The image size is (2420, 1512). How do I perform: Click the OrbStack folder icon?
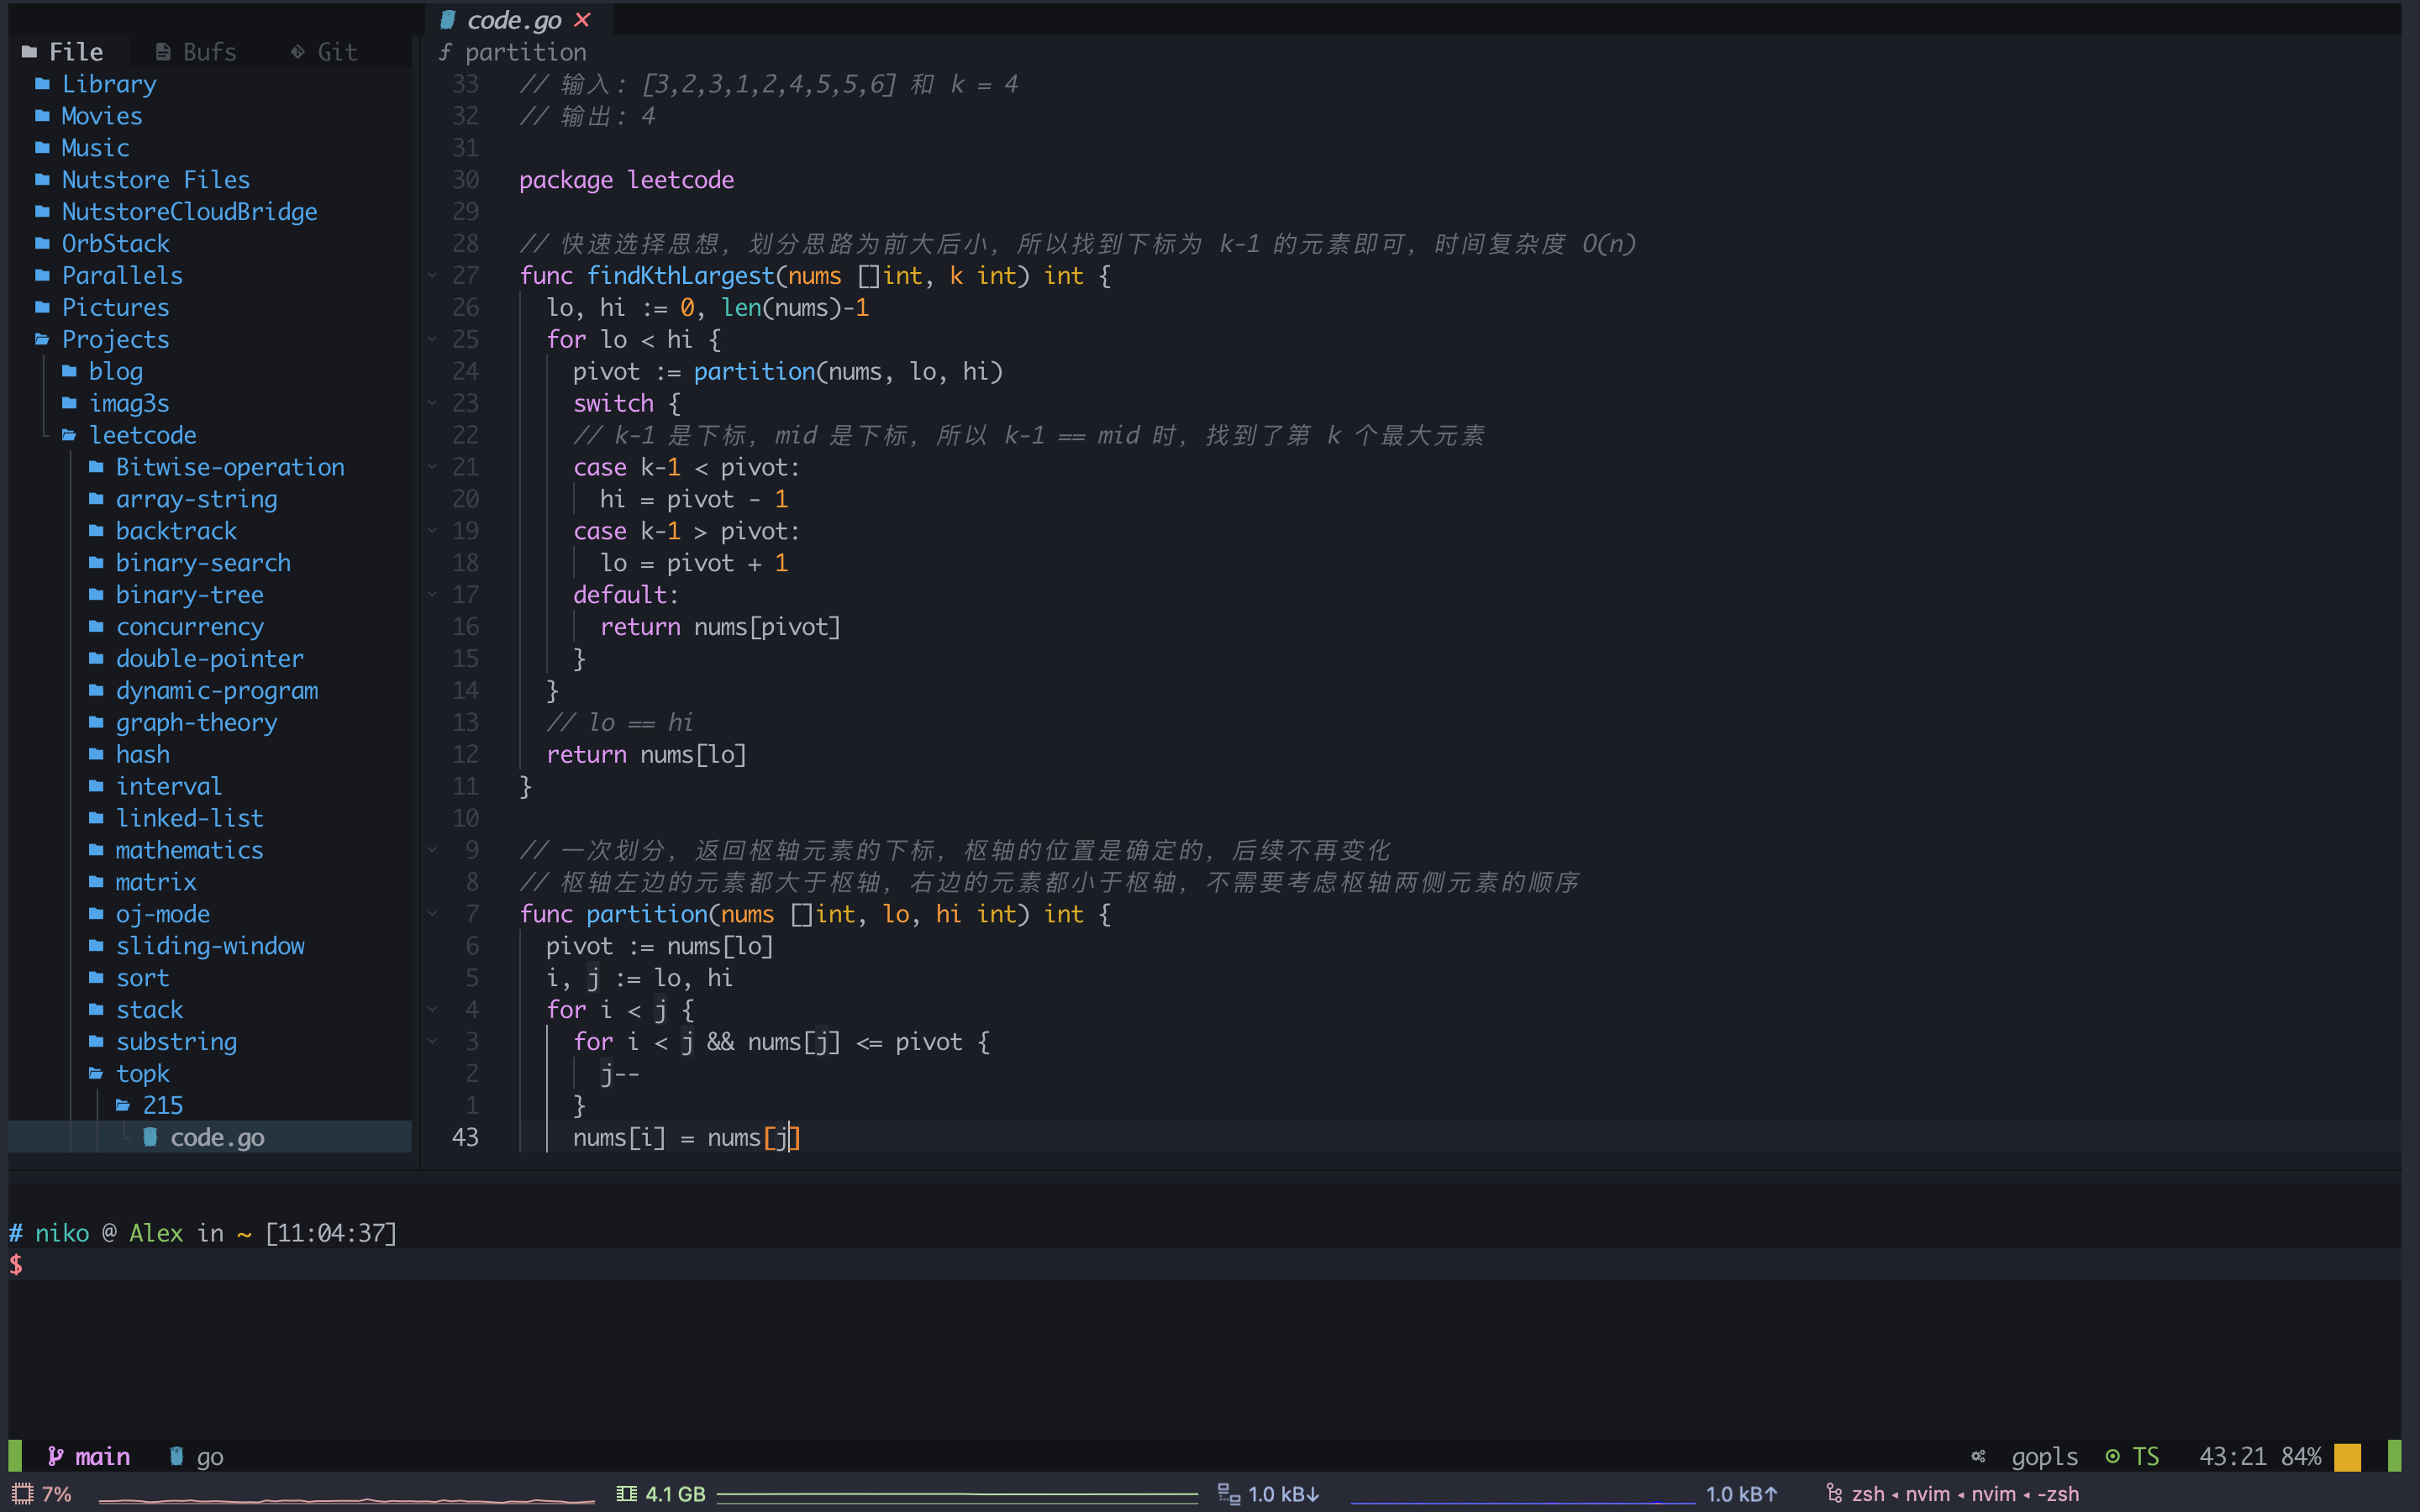tap(42, 244)
